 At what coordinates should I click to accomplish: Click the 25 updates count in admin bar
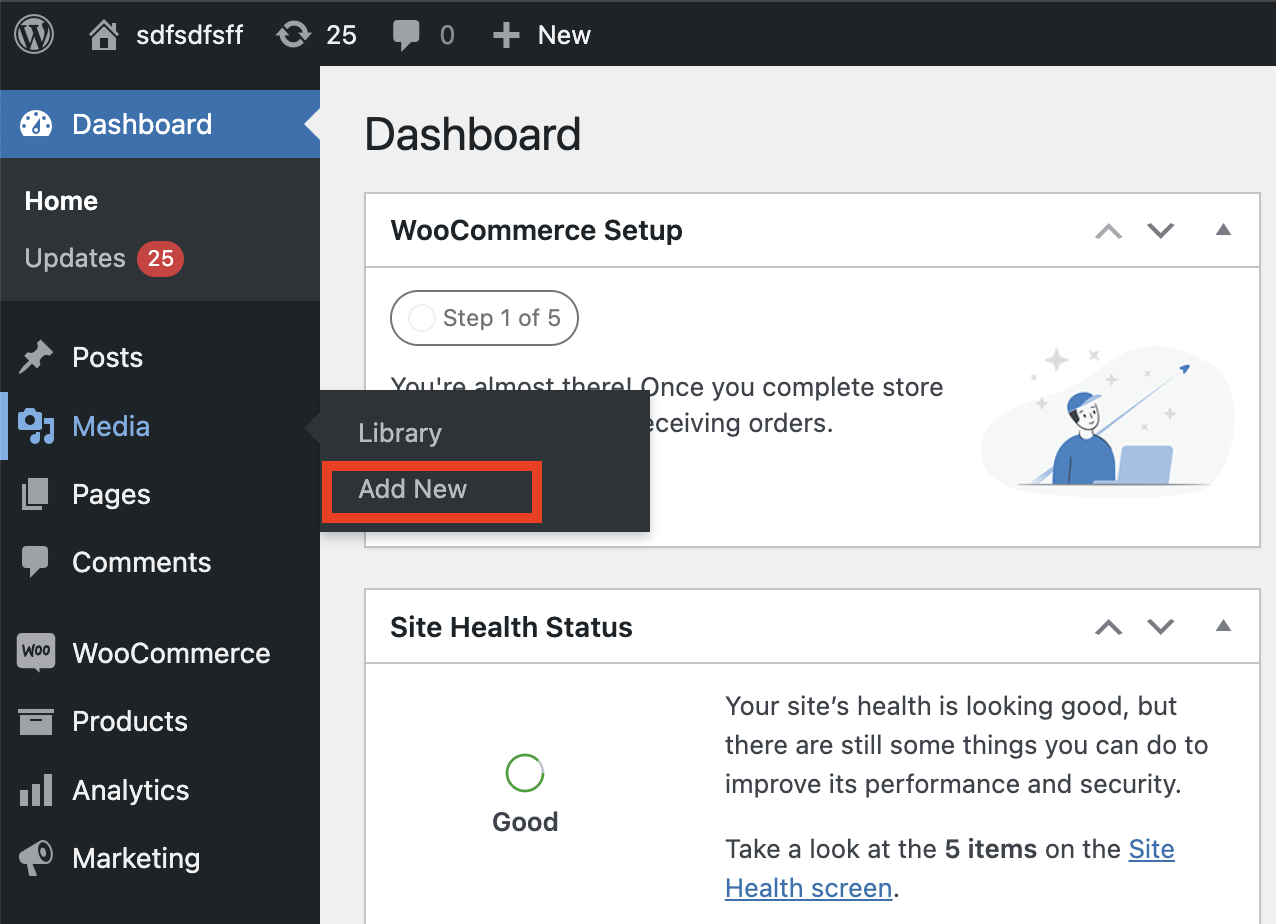[341, 35]
